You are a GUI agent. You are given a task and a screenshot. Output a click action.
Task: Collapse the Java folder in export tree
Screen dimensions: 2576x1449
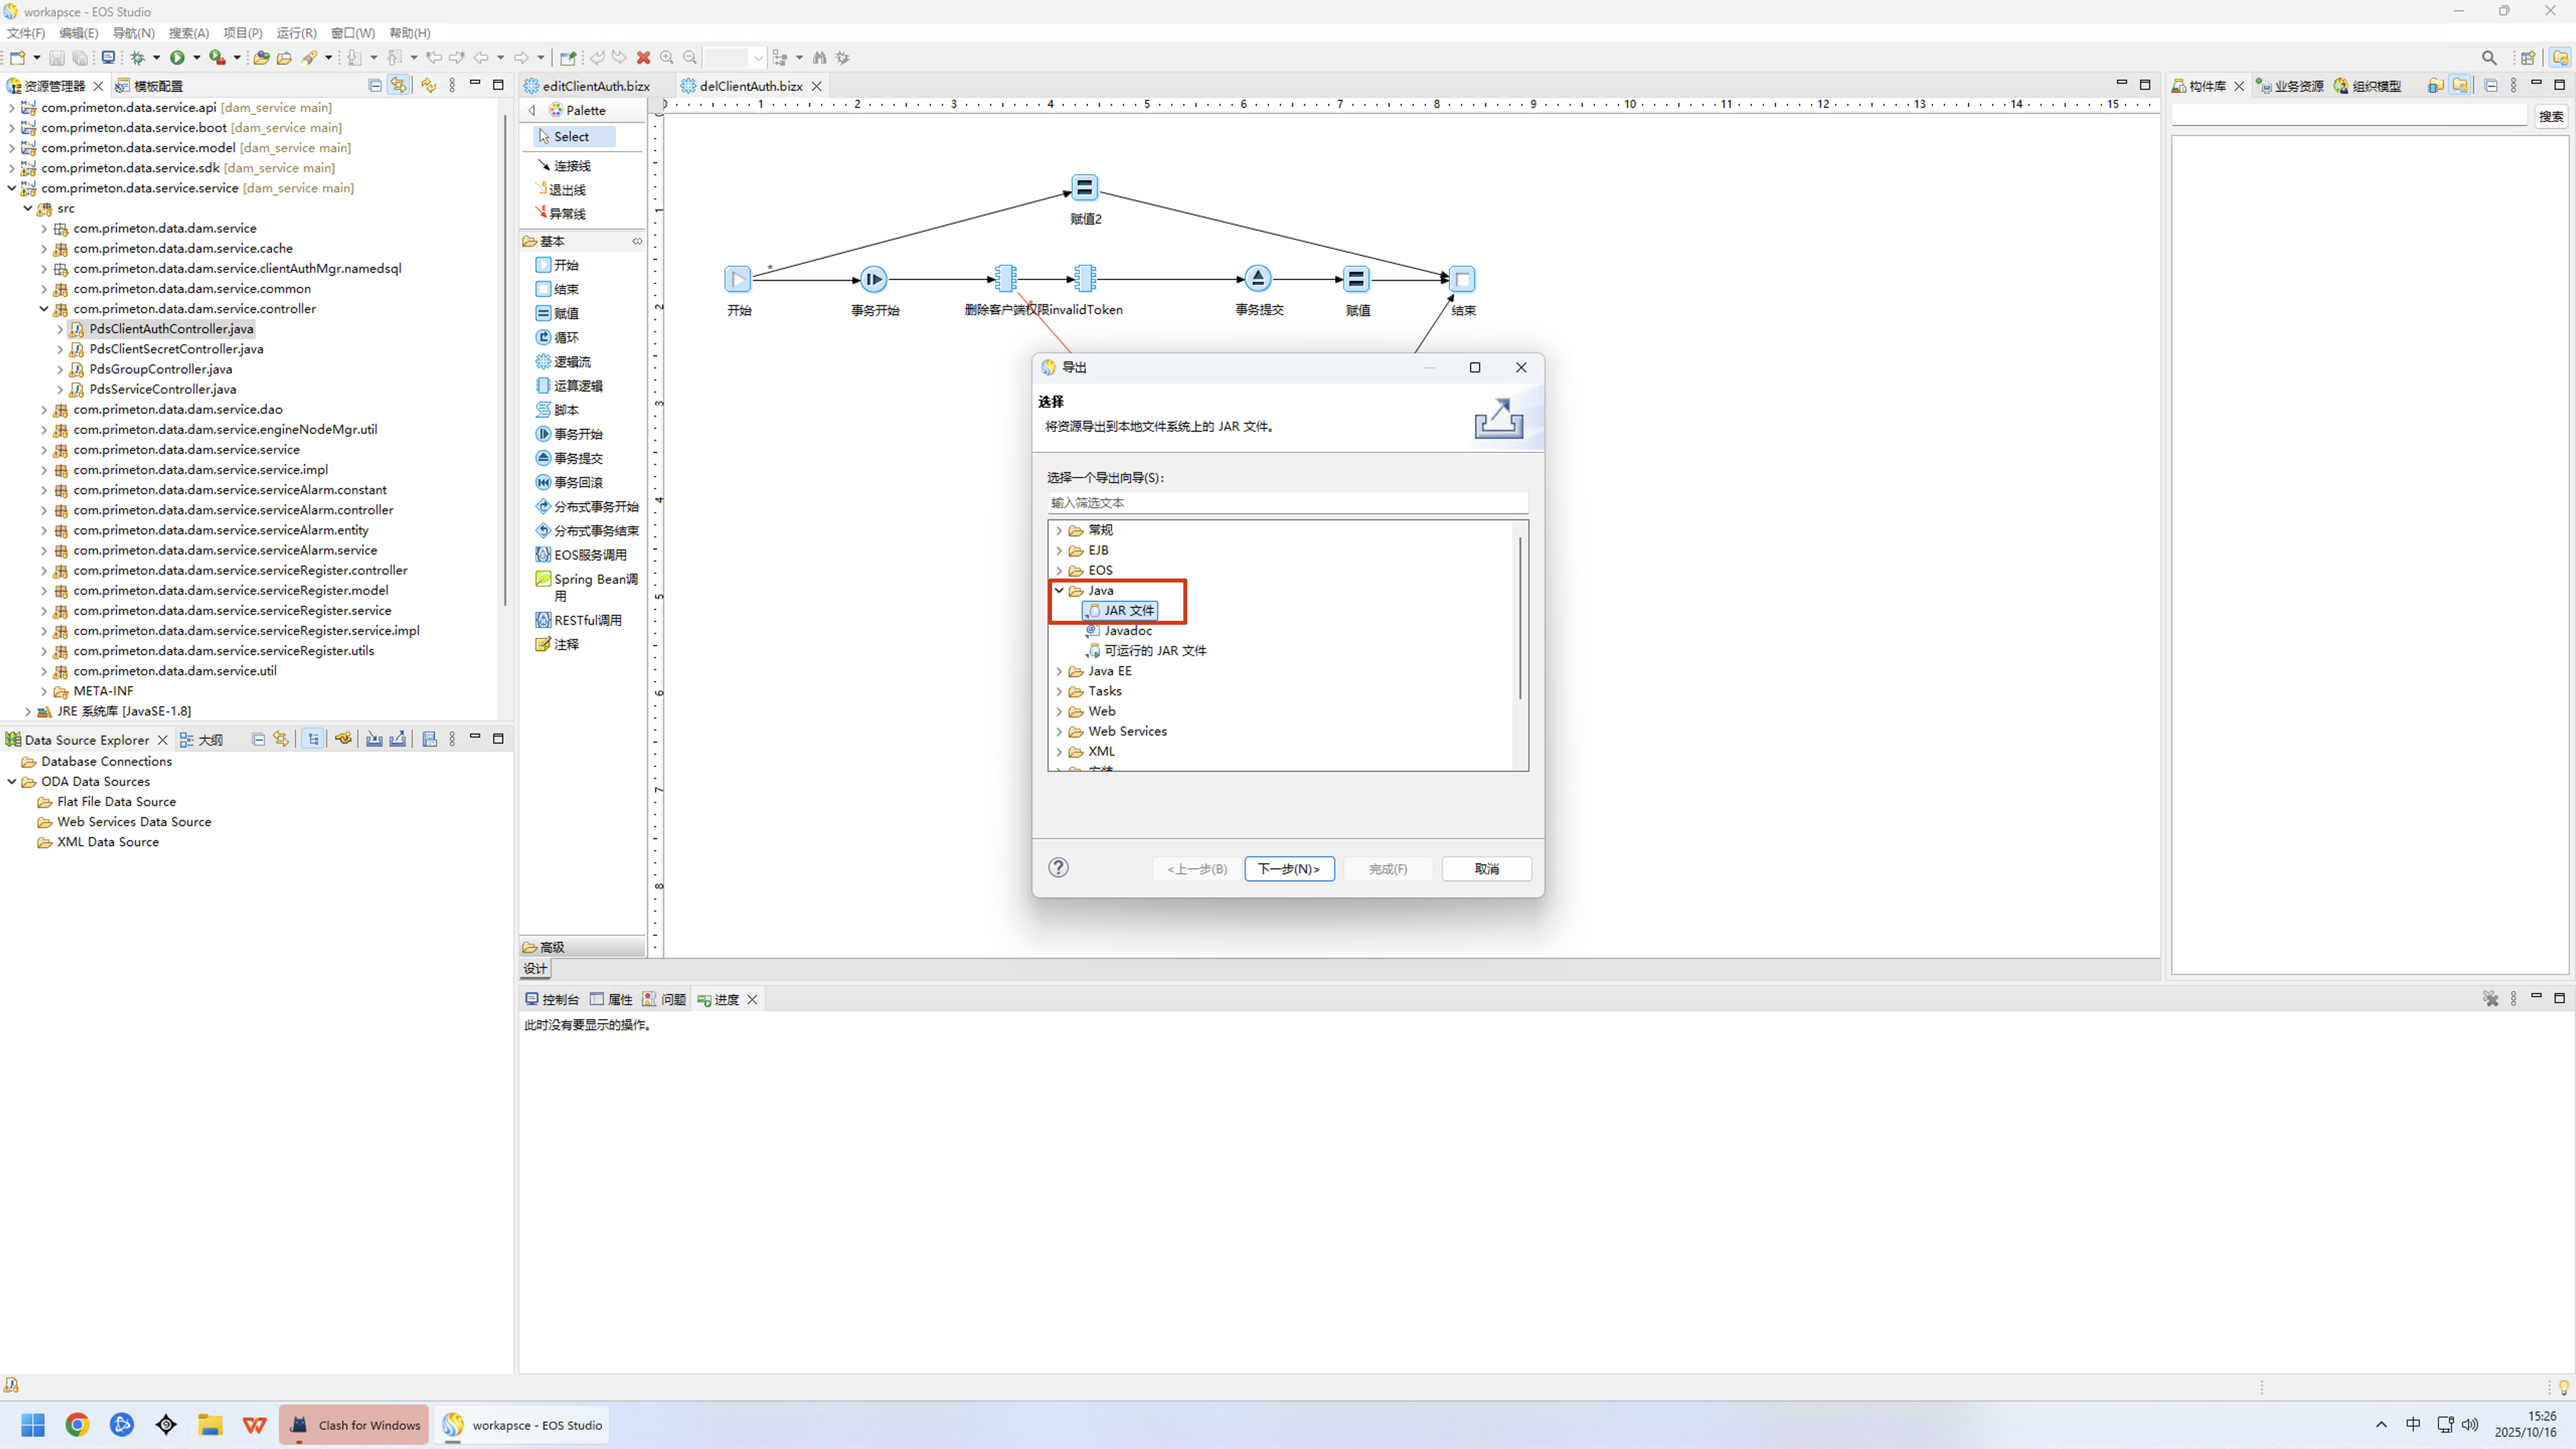click(x=1059, y=590)
